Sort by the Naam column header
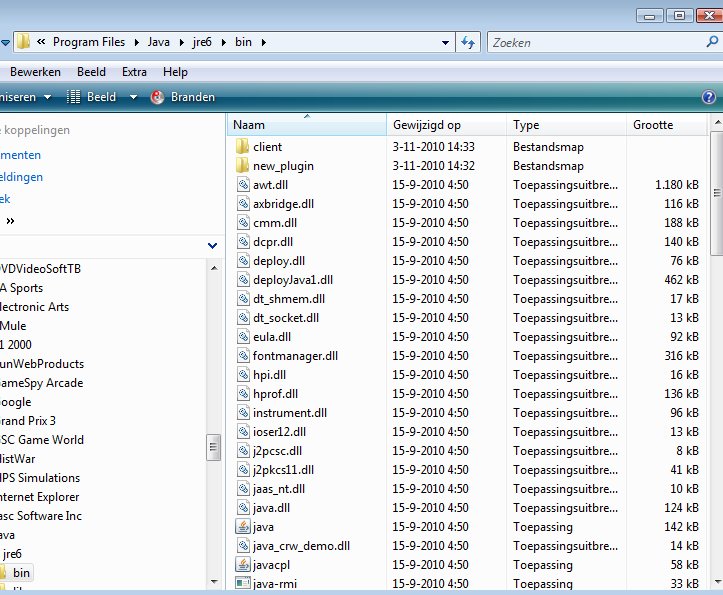The width and height of the screenshot is (723, 595). tap(307, 125)
